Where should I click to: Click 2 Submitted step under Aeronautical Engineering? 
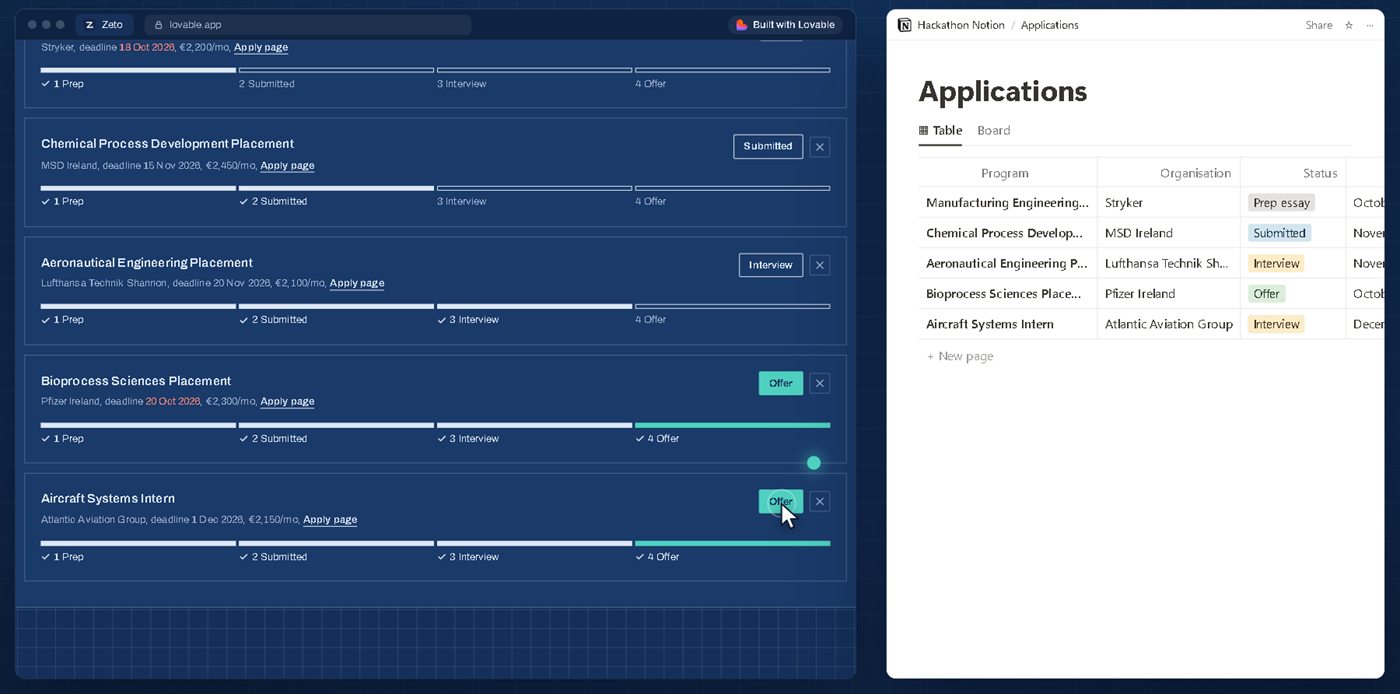tap(336, 315)
